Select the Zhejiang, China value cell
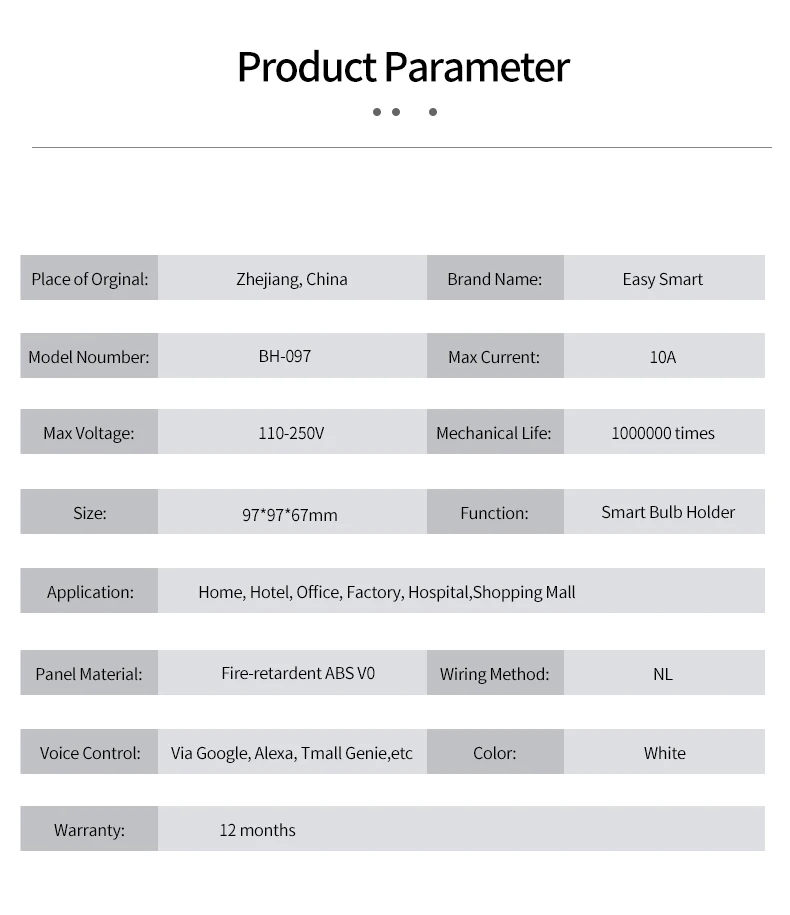This screenshot has width=790, height=915. coord(292,279)
